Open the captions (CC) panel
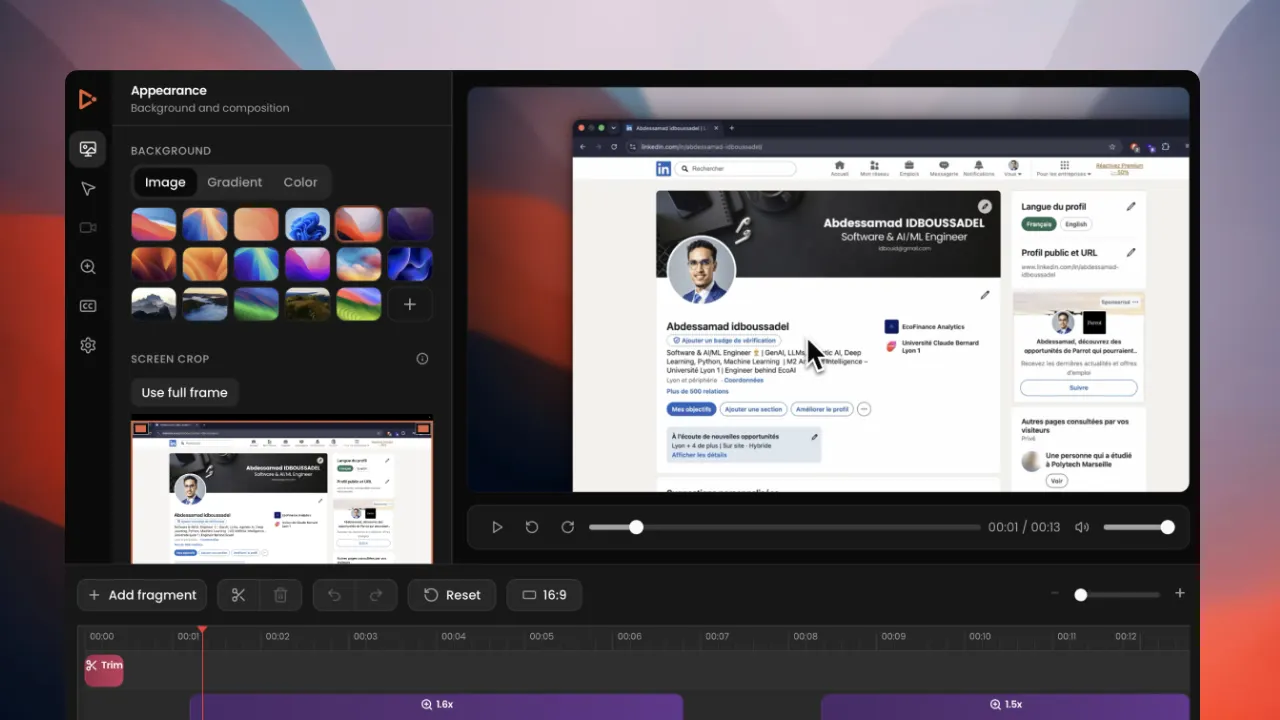 pos(88,306)
